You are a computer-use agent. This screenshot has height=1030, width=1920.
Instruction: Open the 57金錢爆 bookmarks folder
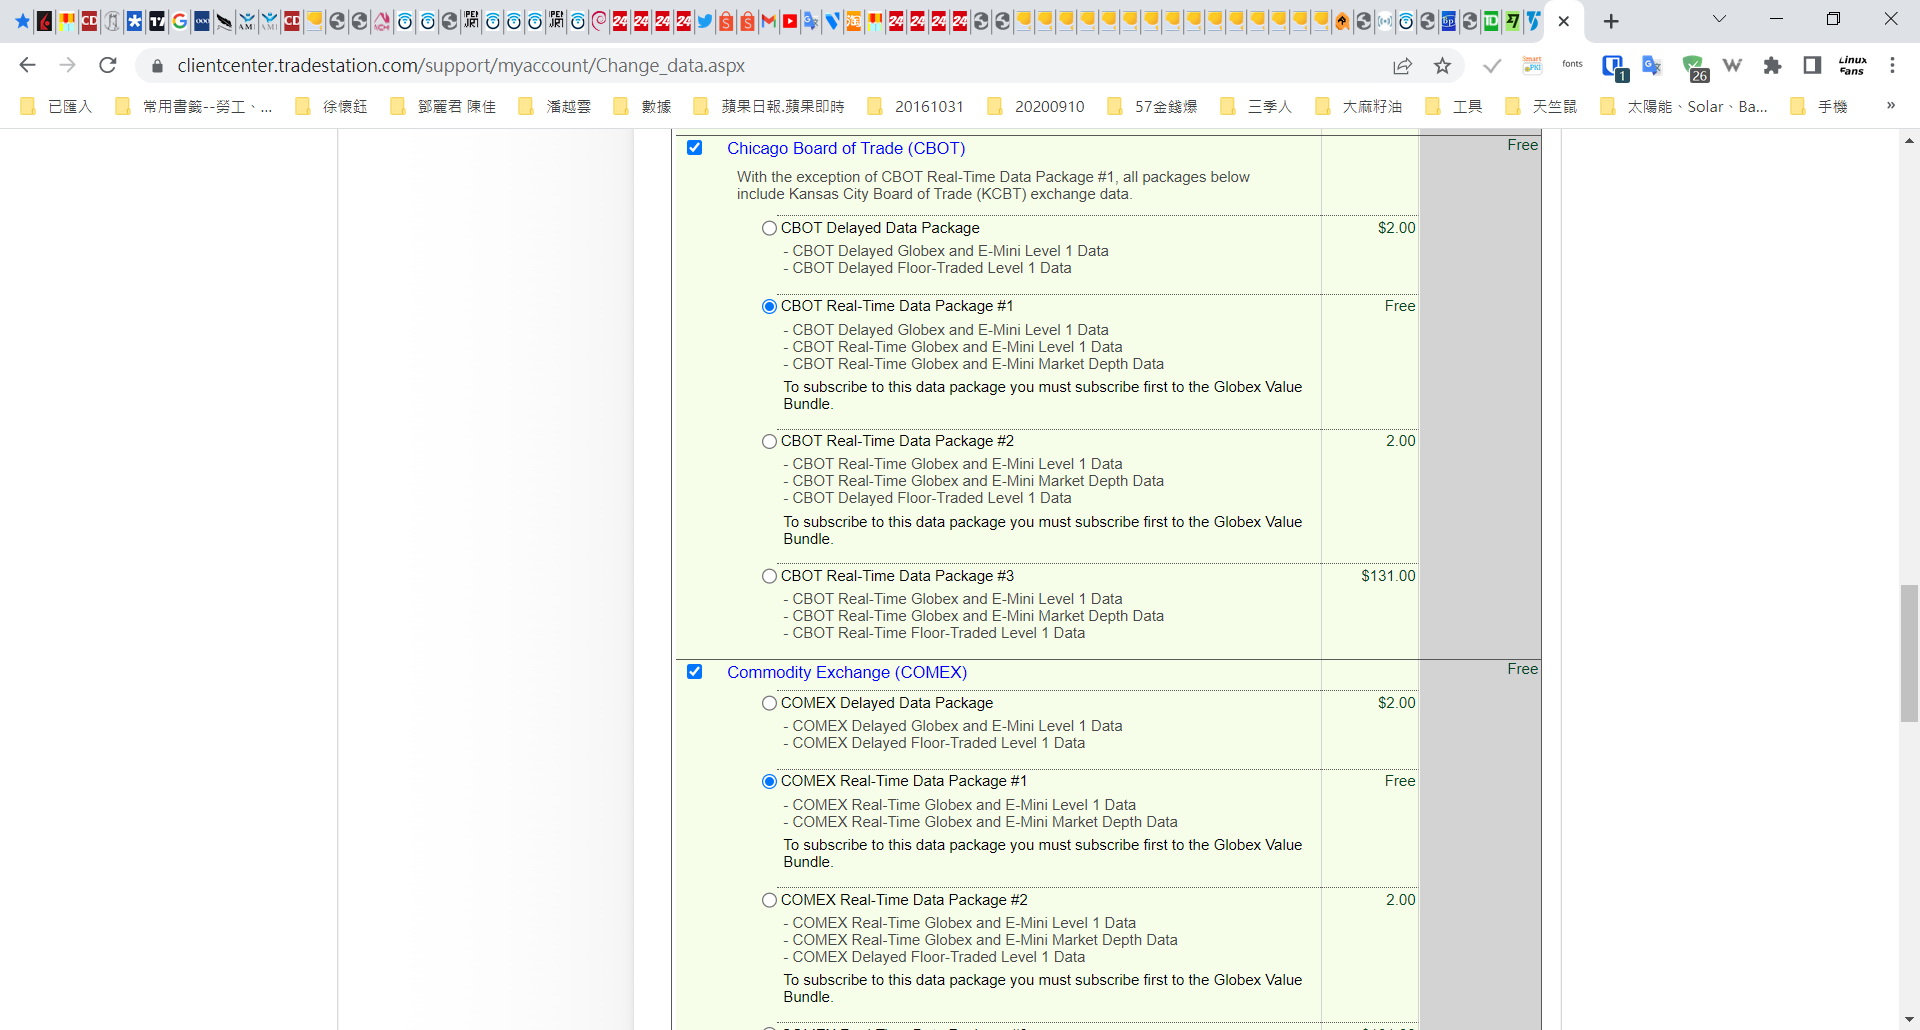coord(1153,107)
